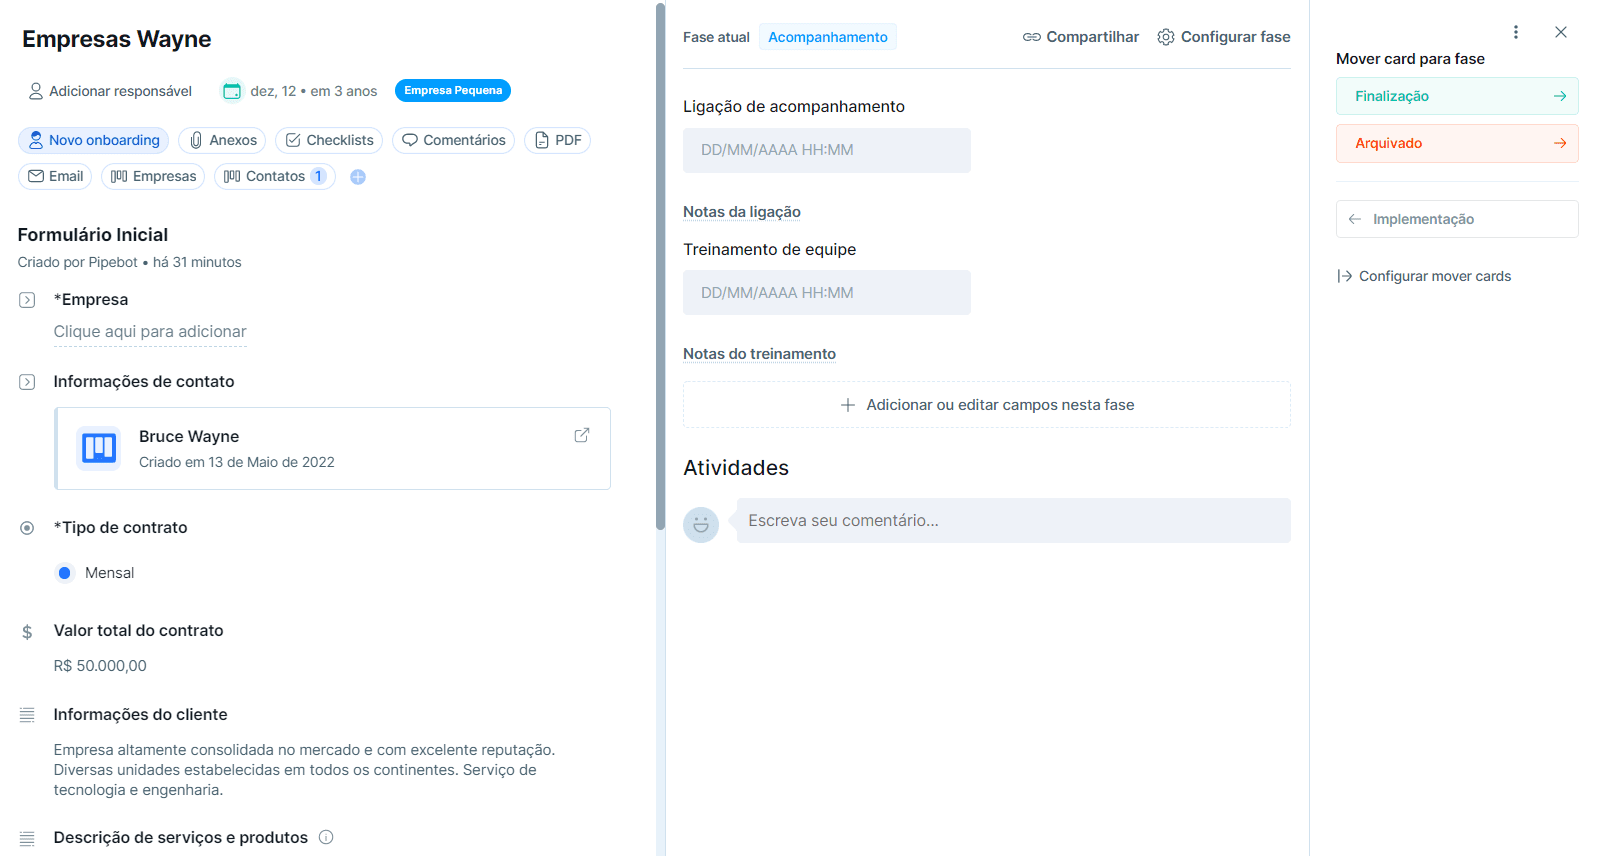Image resolution: width=1600 pixels, height=856 pixels.
Task: Open the Bruce Wayne contact card
Action: (x=333, y=448)
